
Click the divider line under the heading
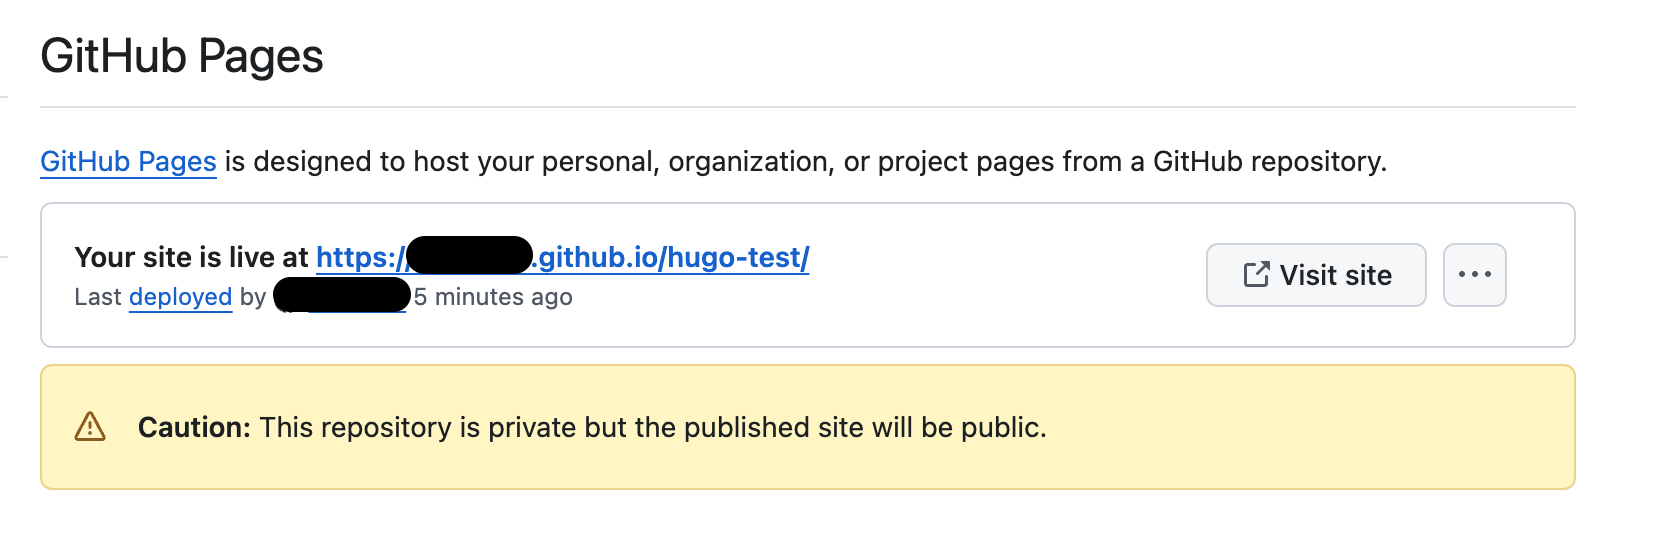pos(800,107)
